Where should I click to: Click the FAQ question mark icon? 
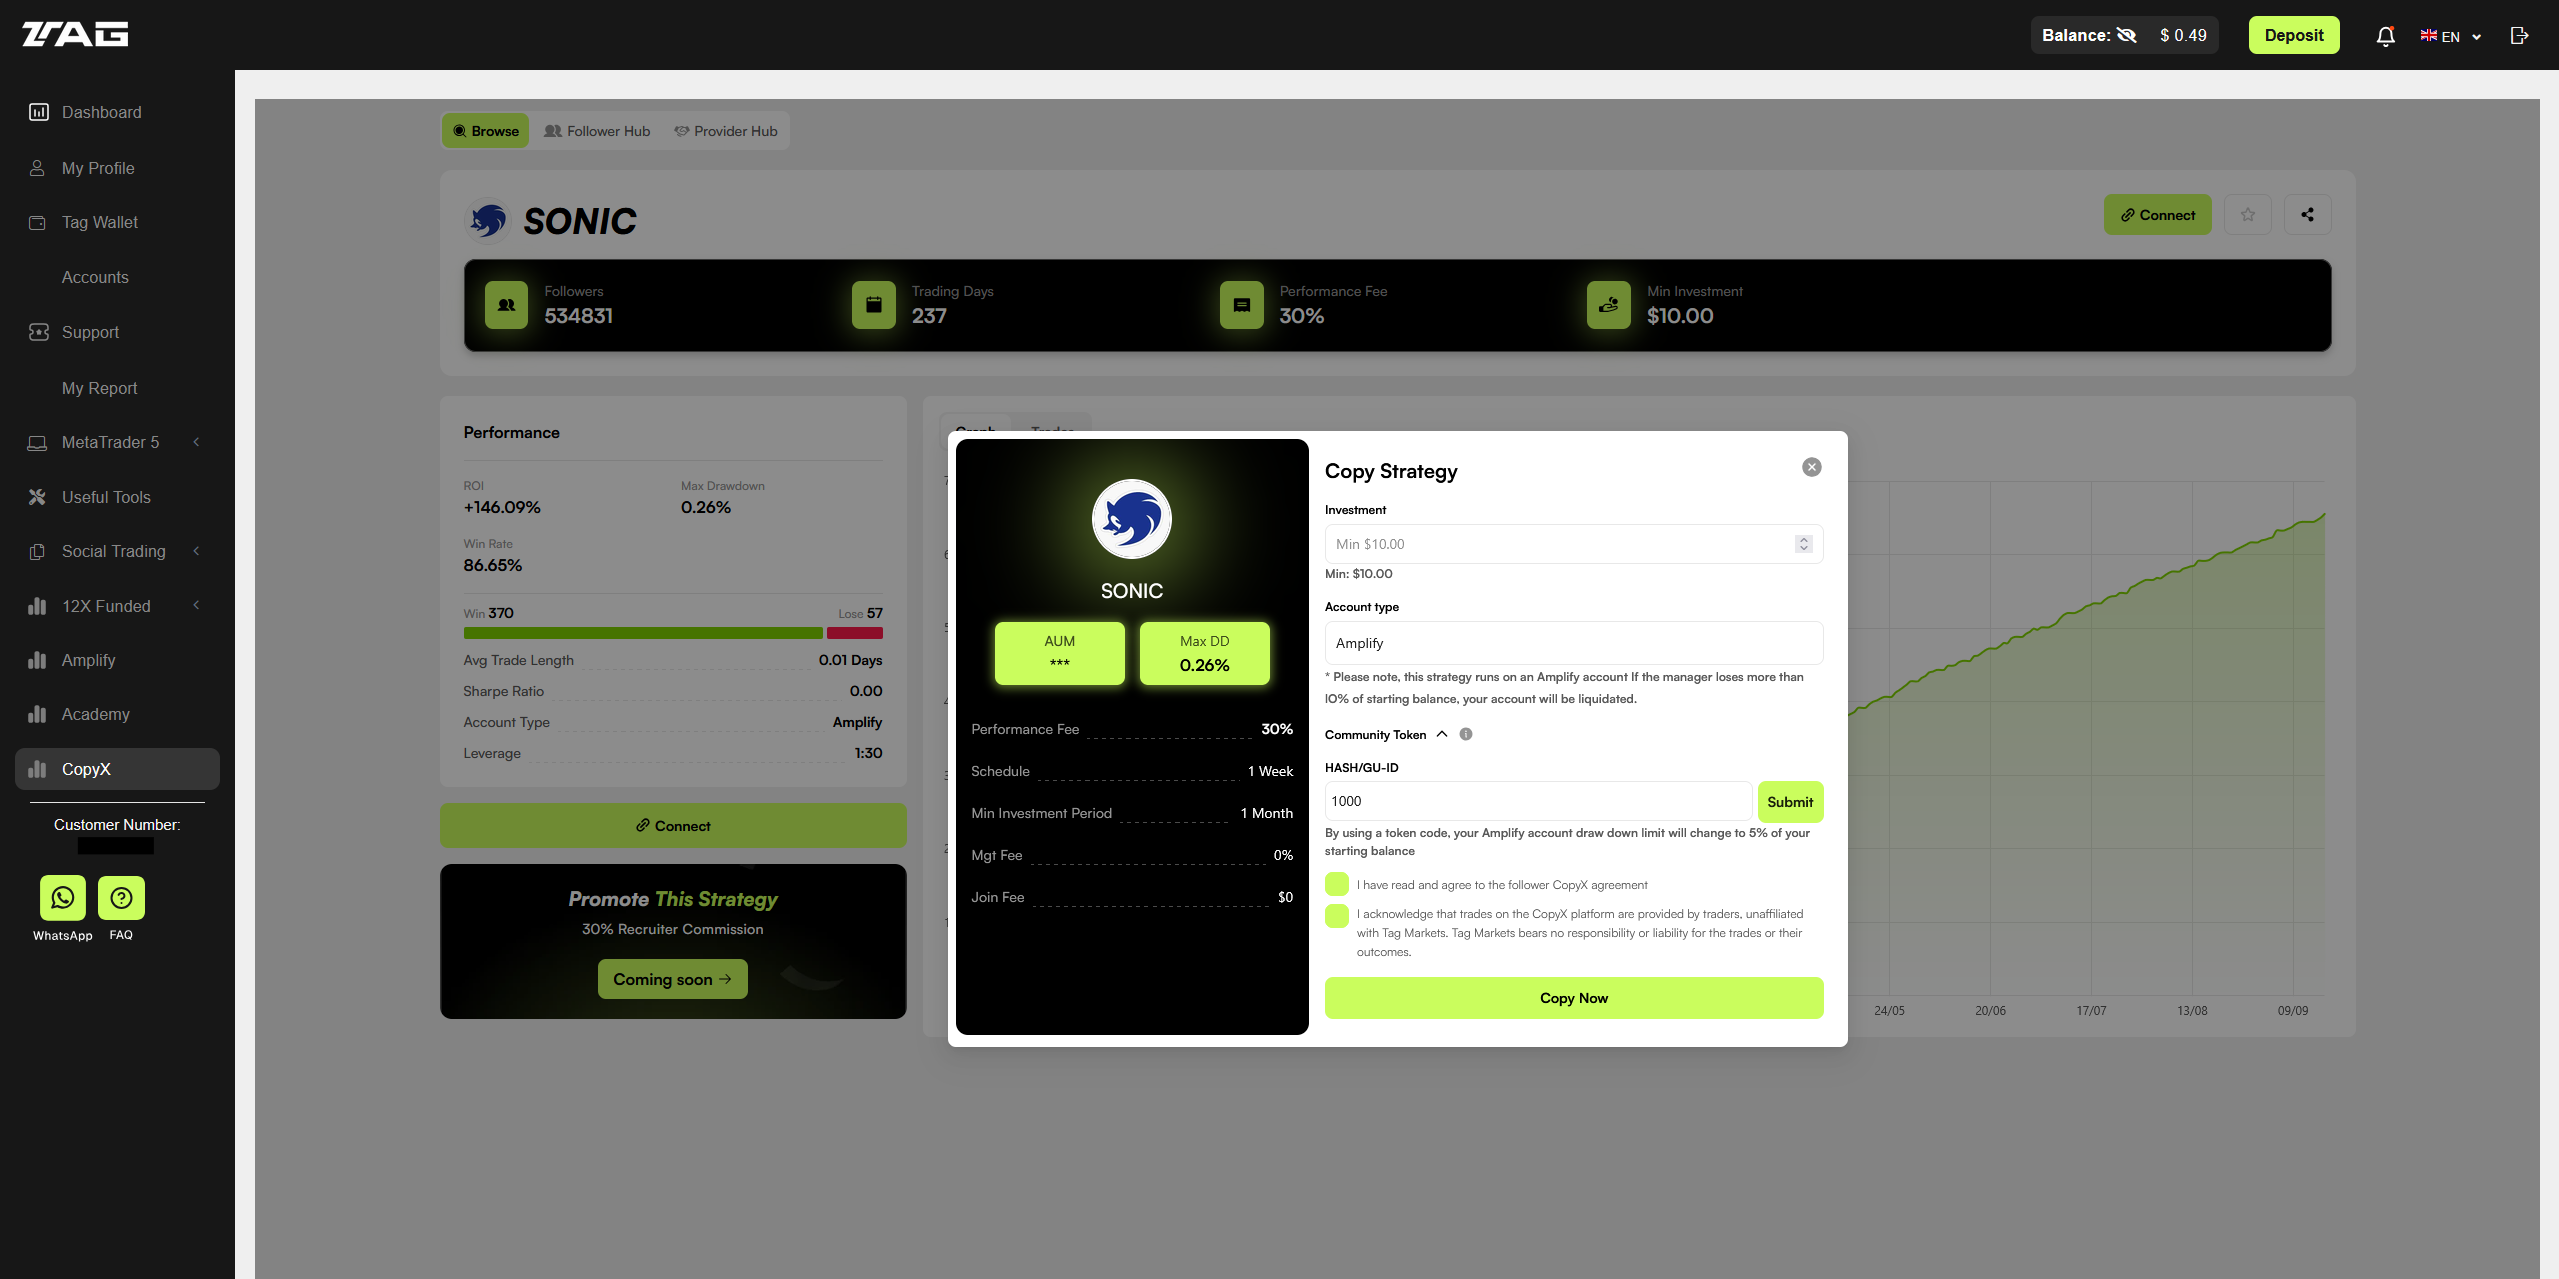point(121,898)
